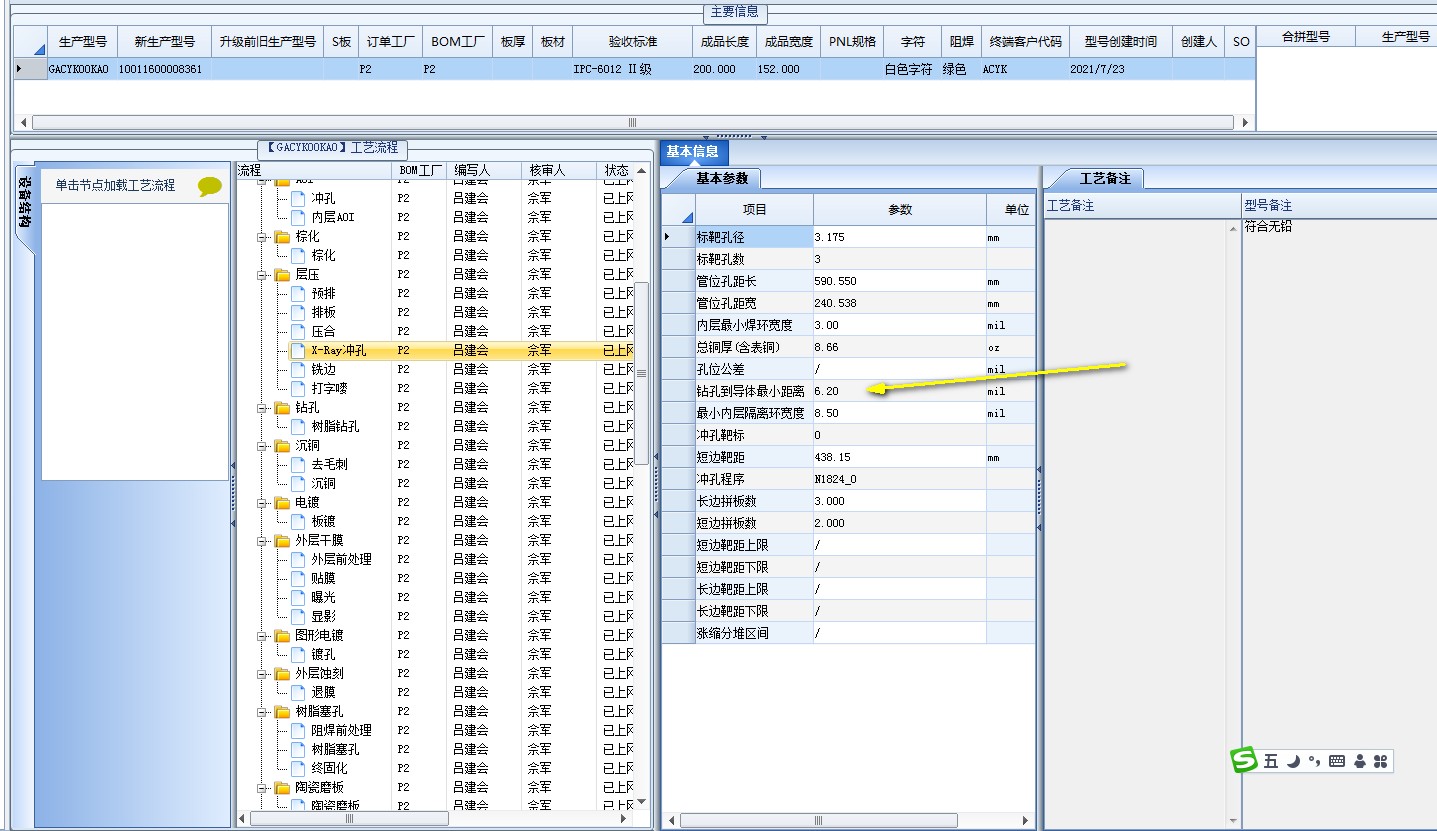Collapse the 图形电镀 tree node
Image resolution: width=1437 pixels, height=831 pixels.
[263, 636]
